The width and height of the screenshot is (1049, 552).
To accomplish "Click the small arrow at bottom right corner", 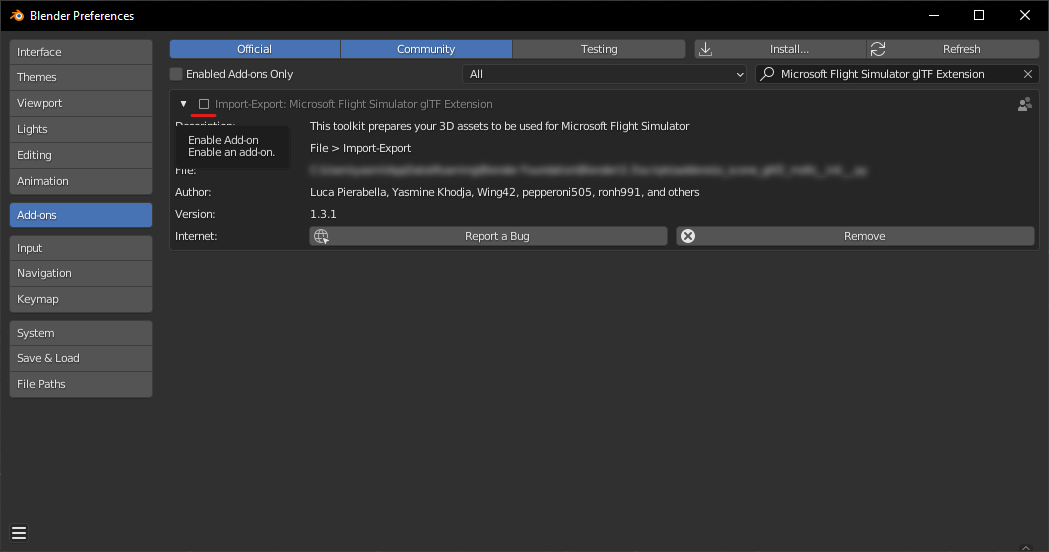I will (1026, 547).
